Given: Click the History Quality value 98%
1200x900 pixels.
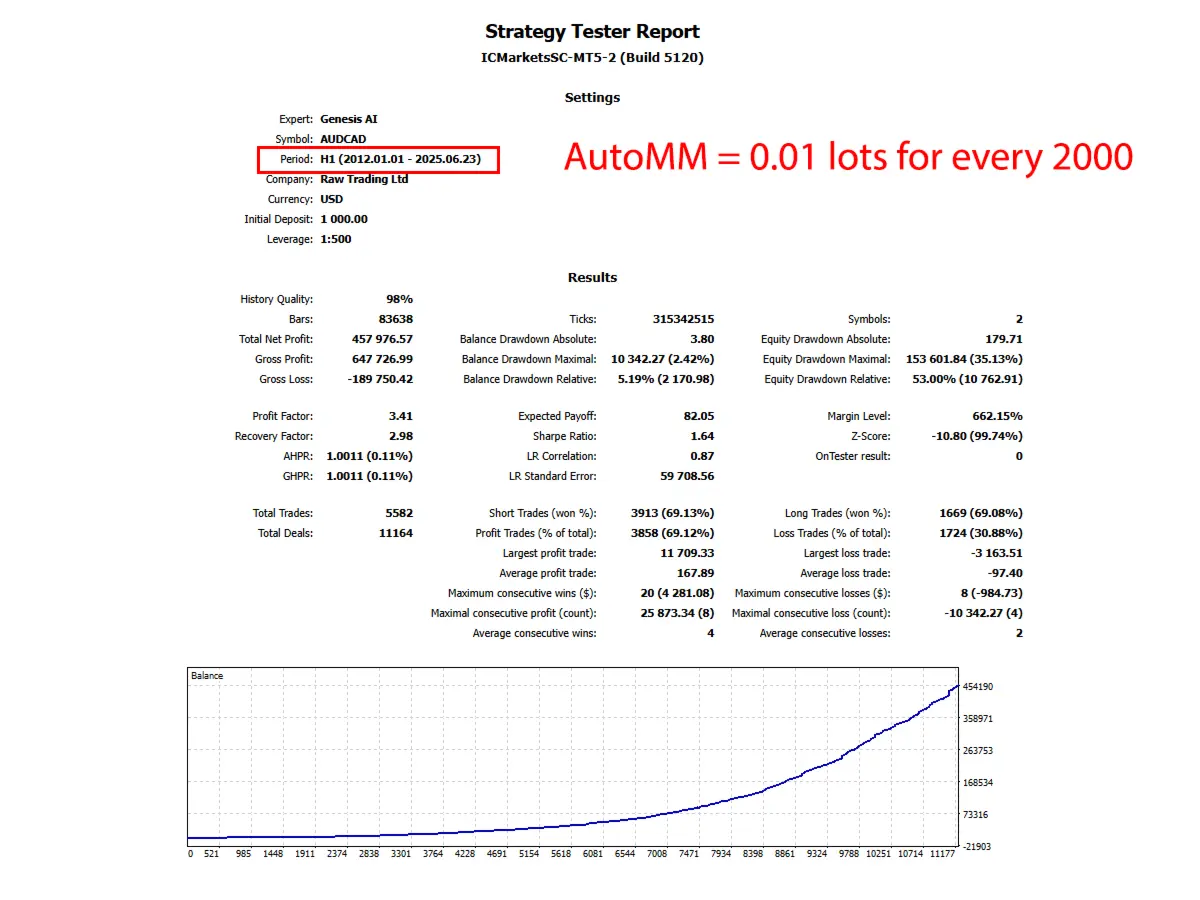Looking at the screenshot, I should point(399,299).
